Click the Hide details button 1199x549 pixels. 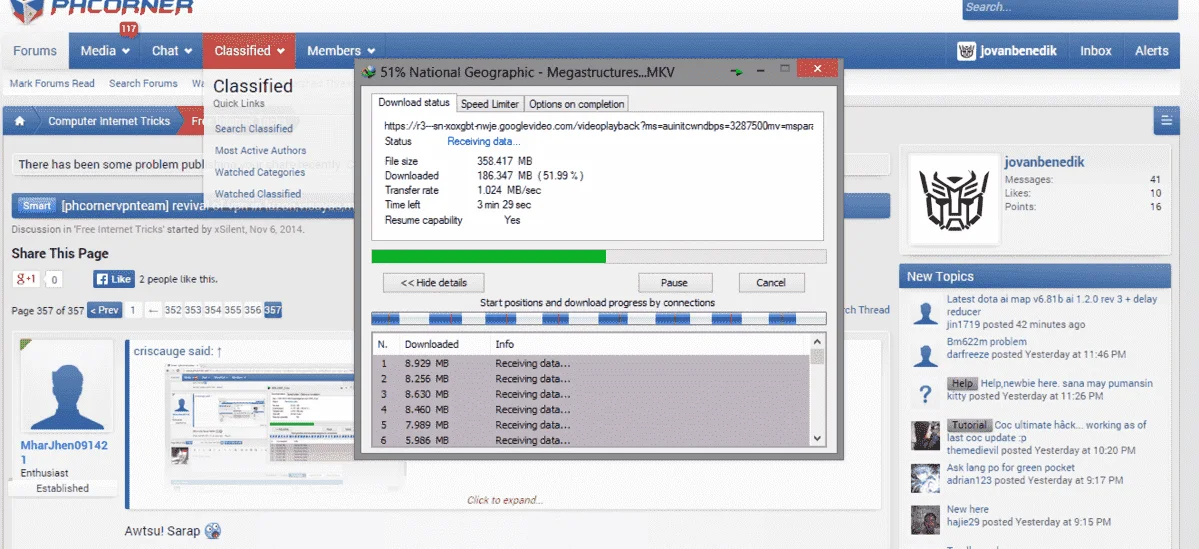[434, 282]
